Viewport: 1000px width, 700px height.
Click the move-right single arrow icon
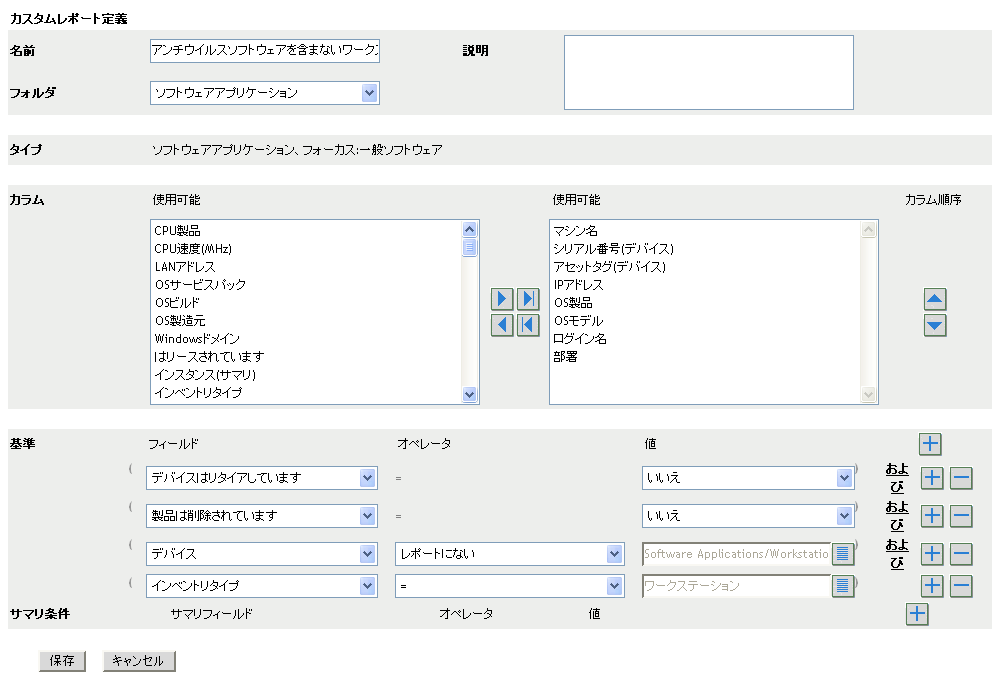(502, 299)
